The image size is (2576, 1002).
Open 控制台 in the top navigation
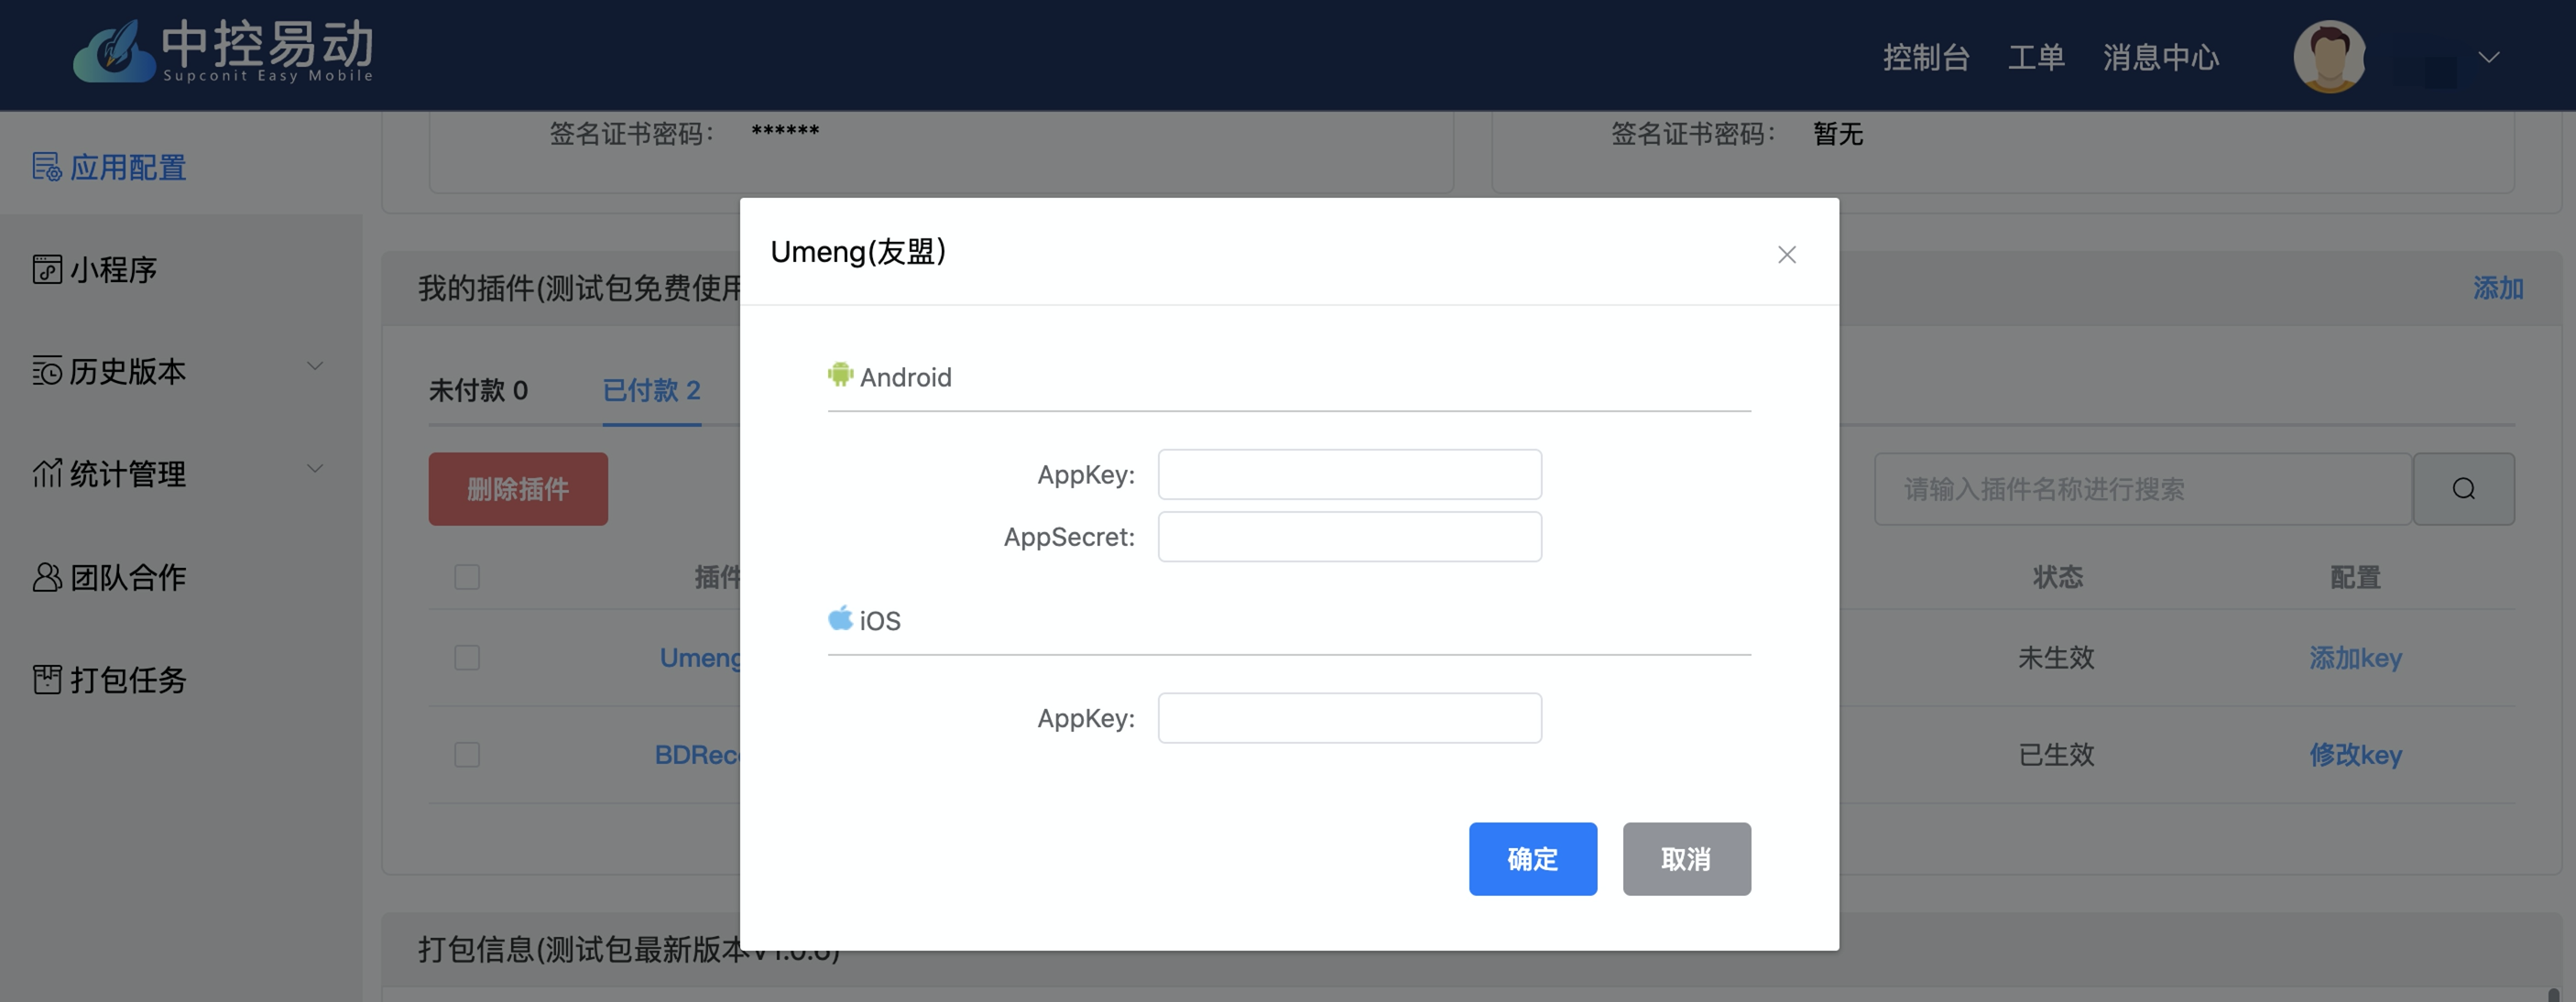click(x=1926, y=57)
